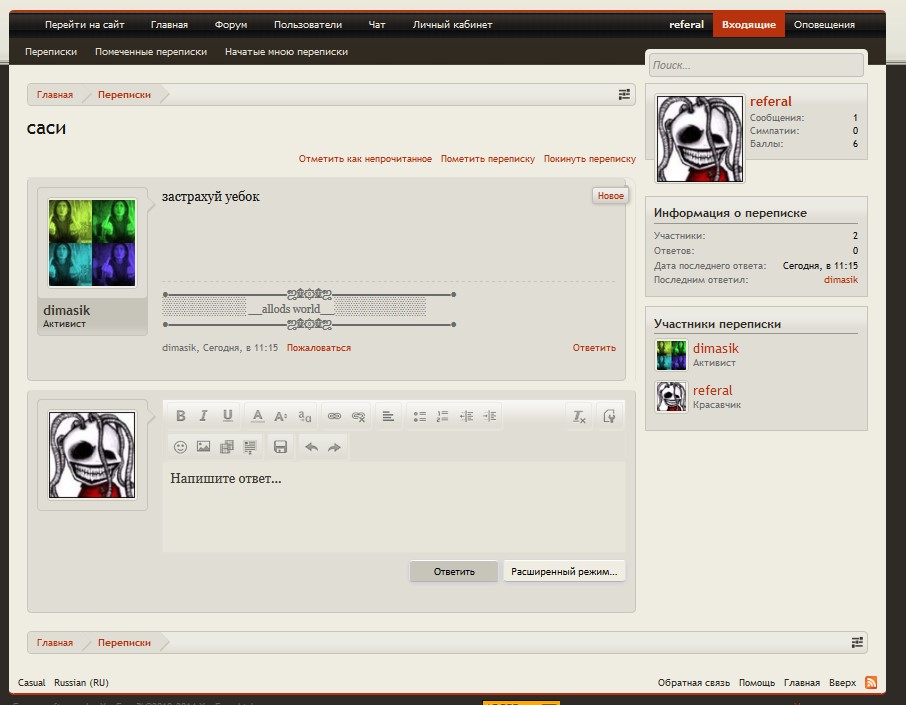Screen dimensions: 906x705
Task: Go to Пользователи menu item
Action: click(x=308, y=24)
